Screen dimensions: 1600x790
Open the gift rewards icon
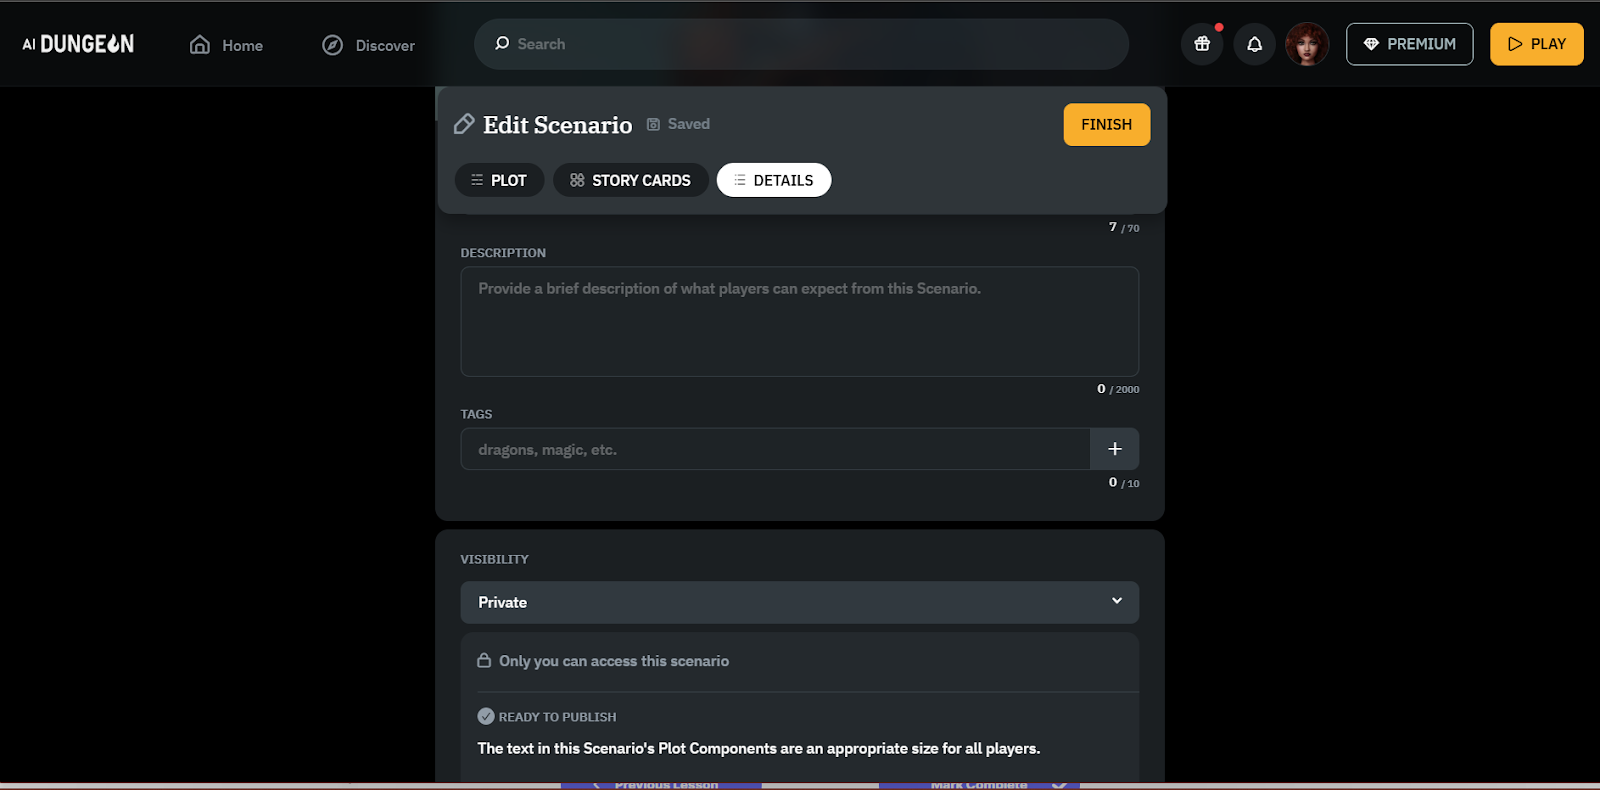point(1202,44)
